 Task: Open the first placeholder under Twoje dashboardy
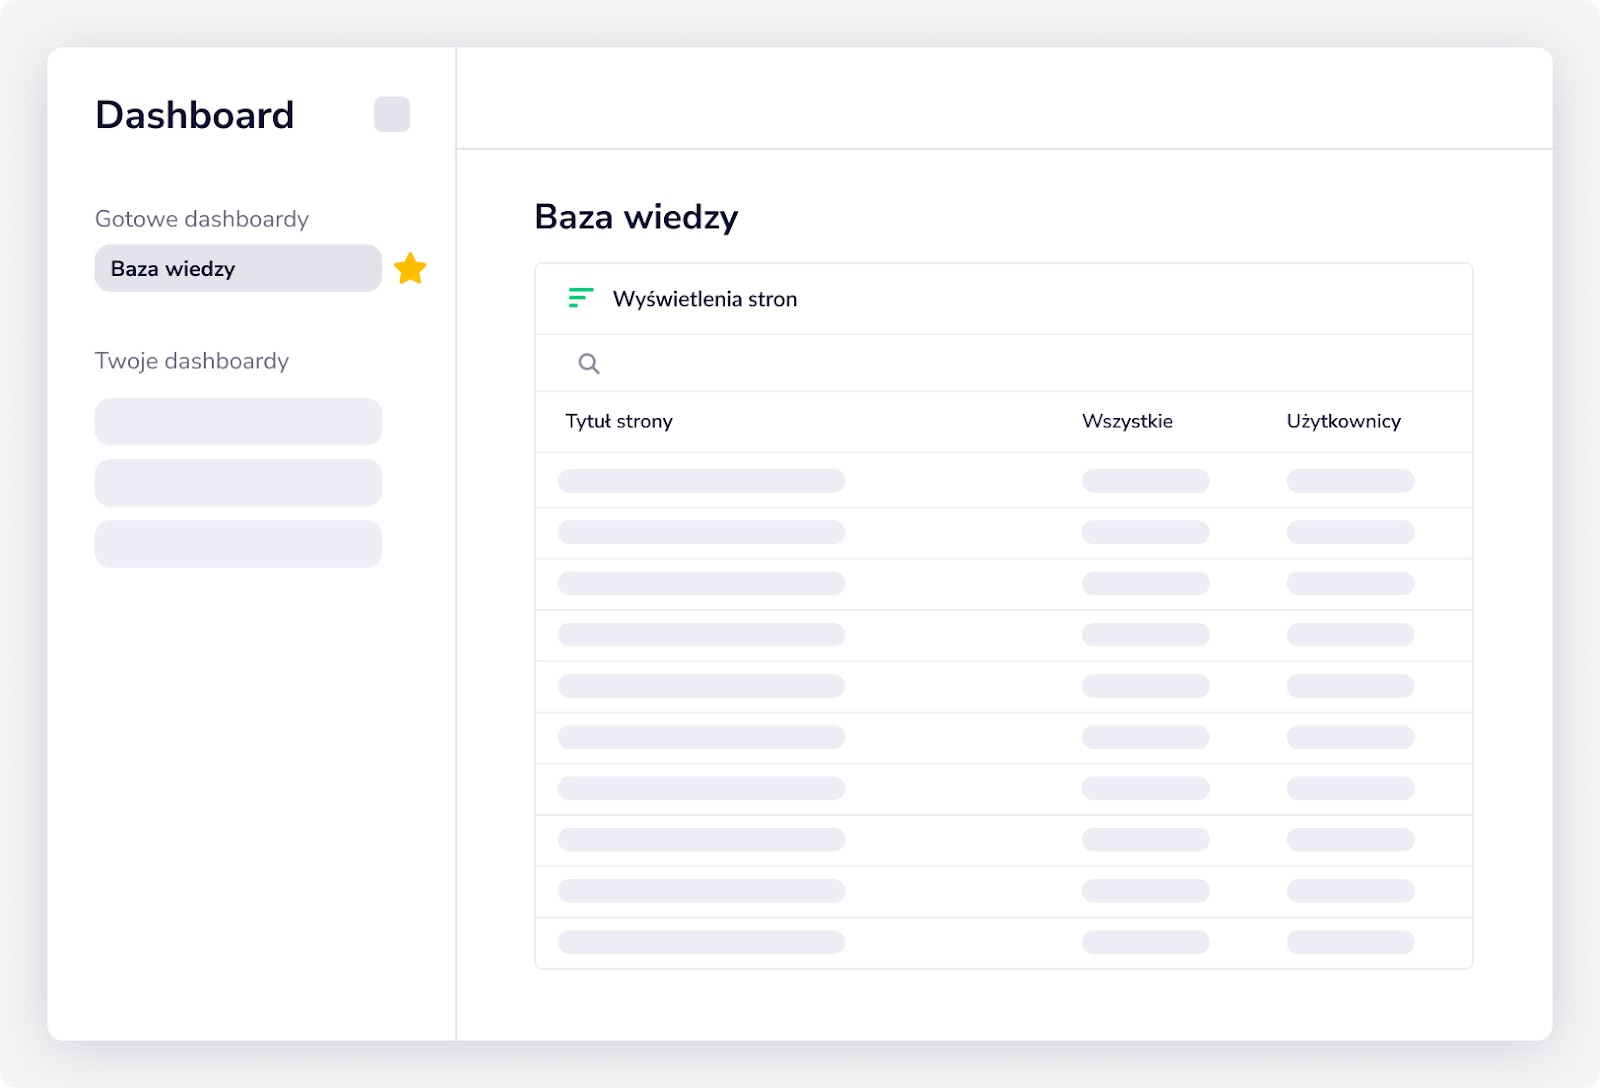(x=238, y=422)
